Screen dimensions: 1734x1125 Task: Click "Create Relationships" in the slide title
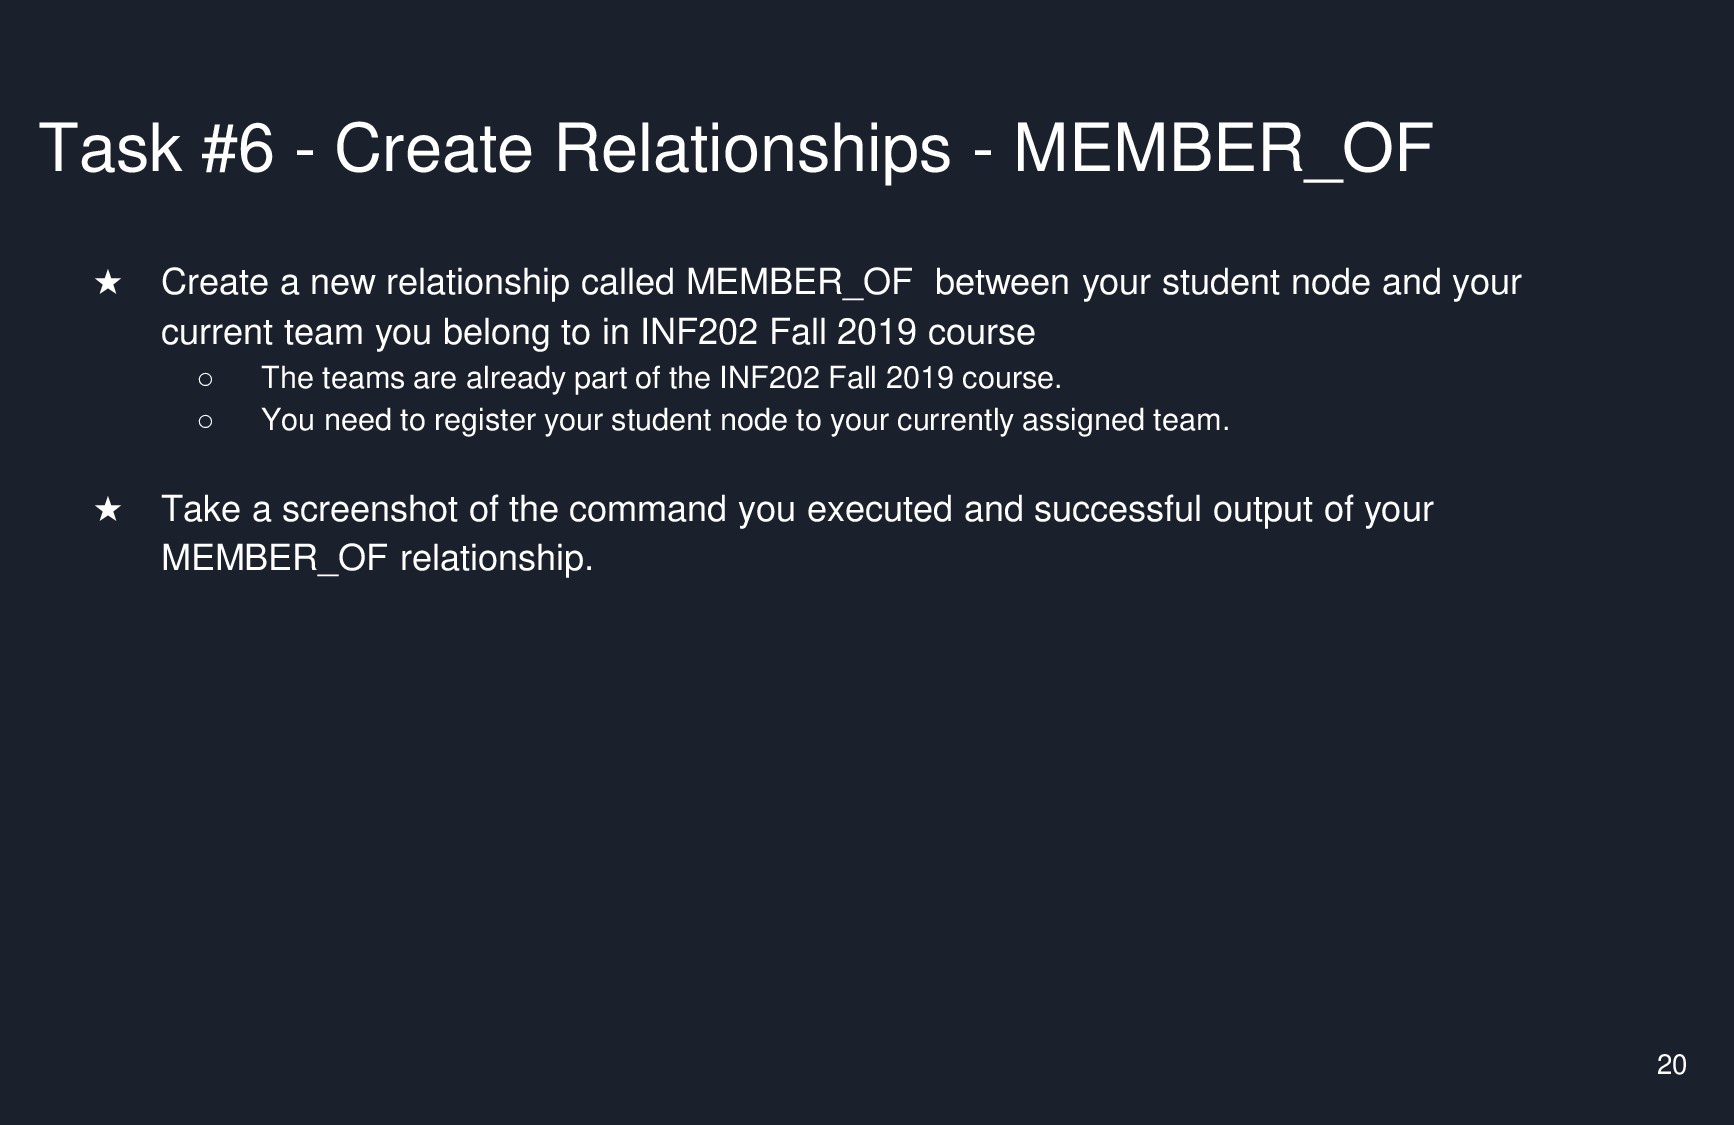tap(642, 148)
